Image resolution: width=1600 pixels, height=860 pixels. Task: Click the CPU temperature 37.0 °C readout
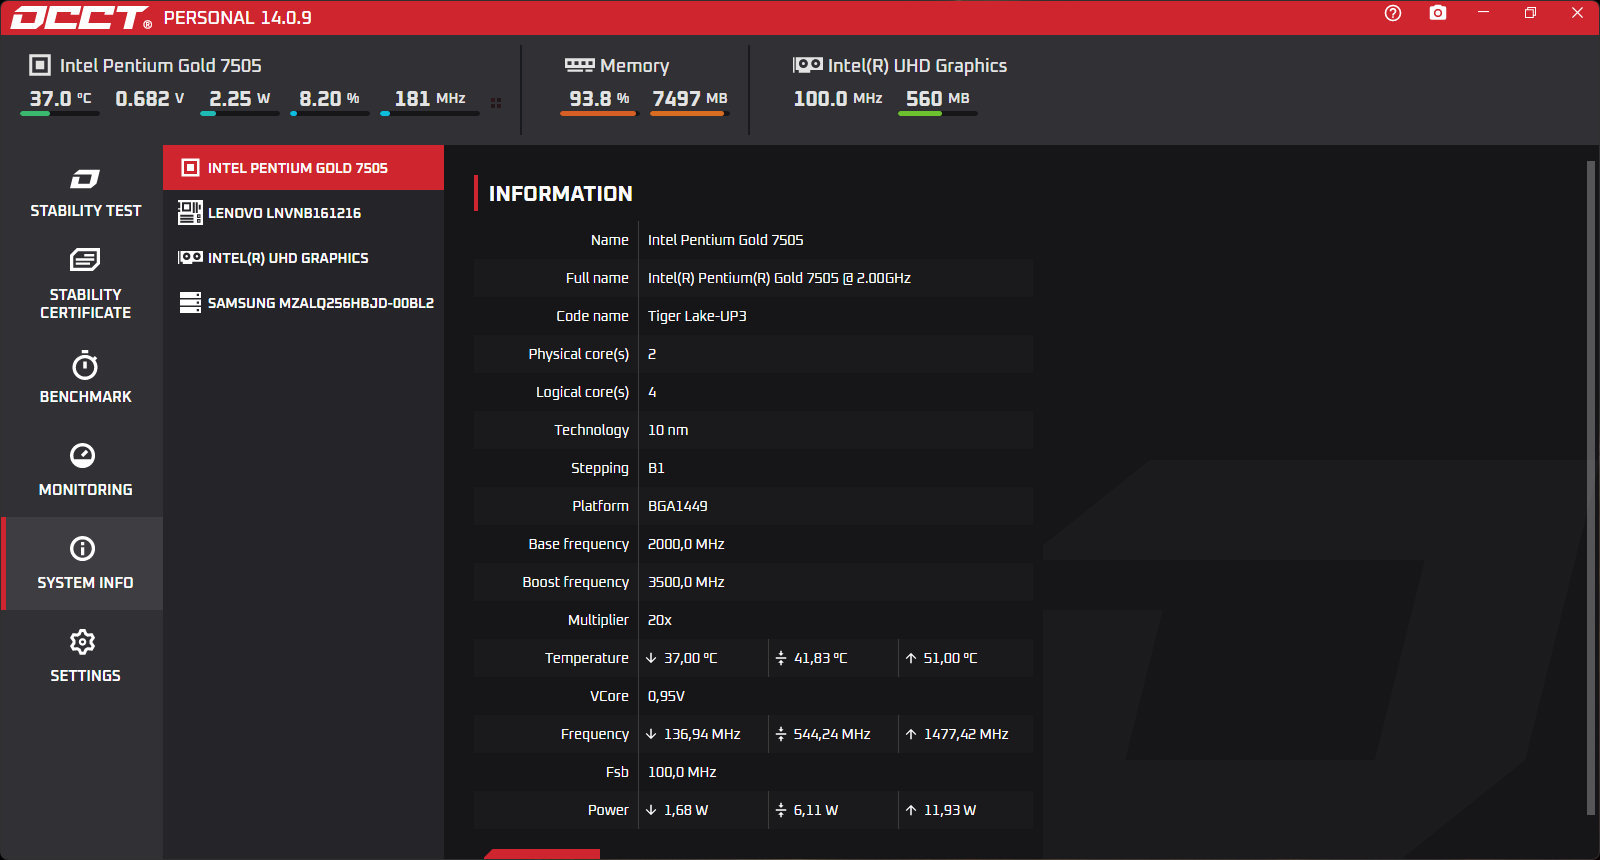point(60,99)
